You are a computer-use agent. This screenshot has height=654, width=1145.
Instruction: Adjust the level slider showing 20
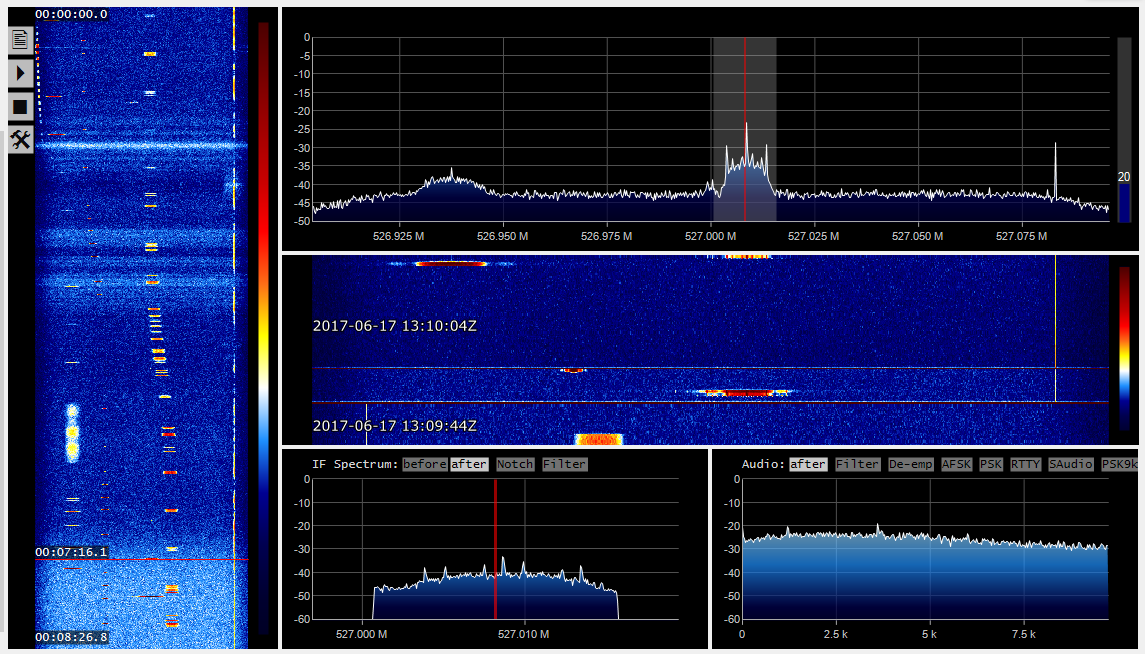tap(1124, 130)
